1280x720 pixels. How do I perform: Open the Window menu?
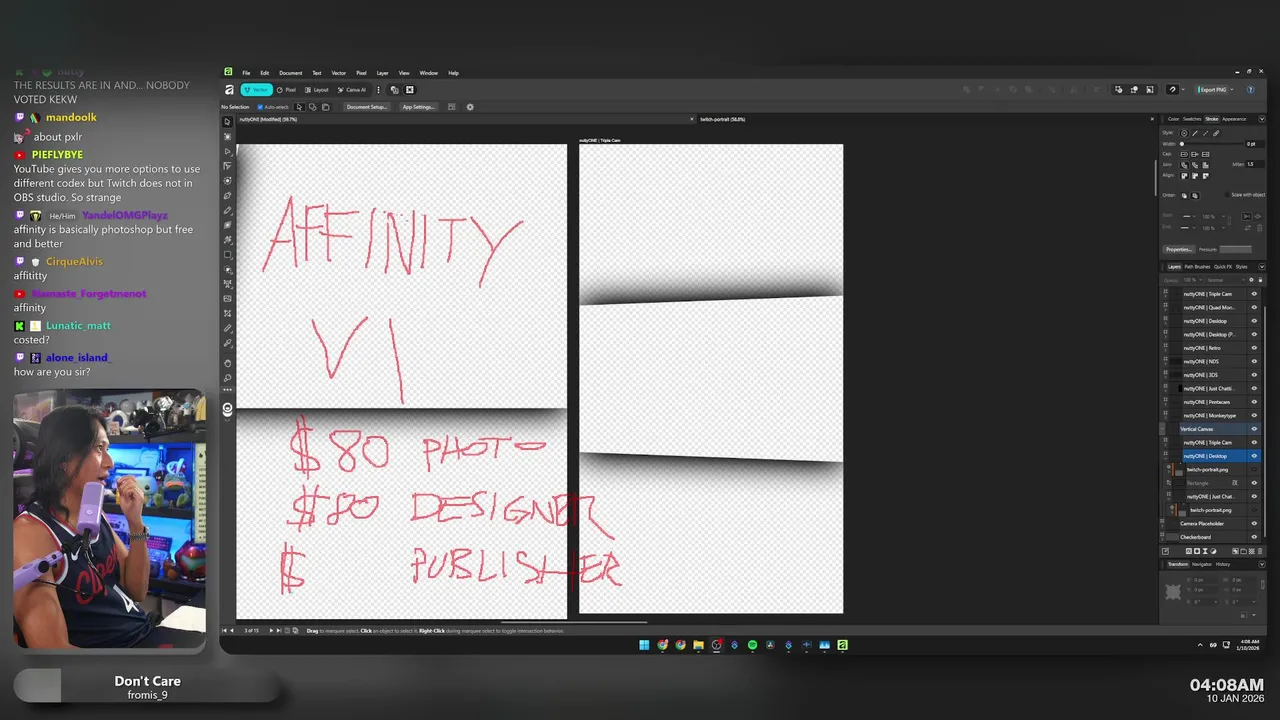(428, 73)
